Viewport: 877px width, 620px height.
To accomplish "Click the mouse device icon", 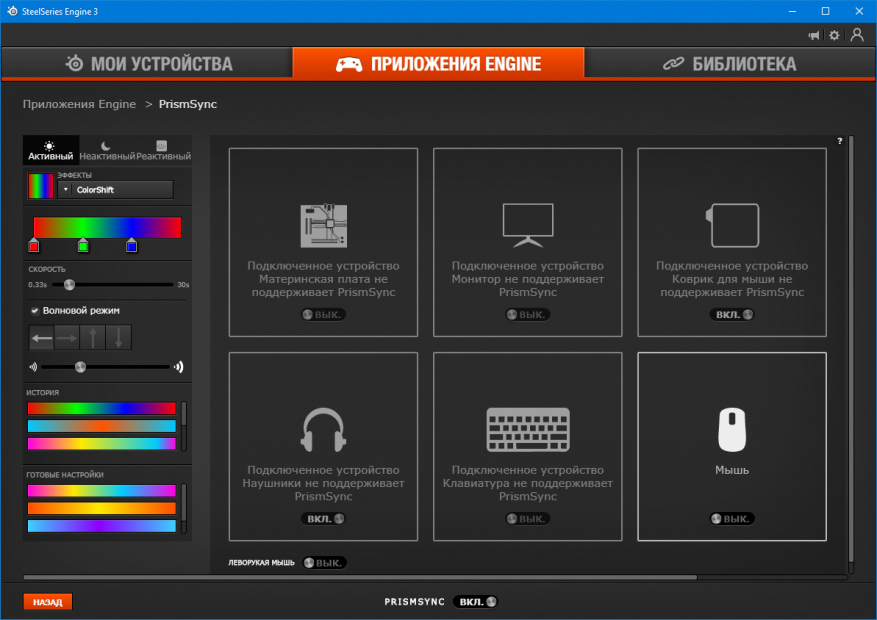I will click(732, 429).
